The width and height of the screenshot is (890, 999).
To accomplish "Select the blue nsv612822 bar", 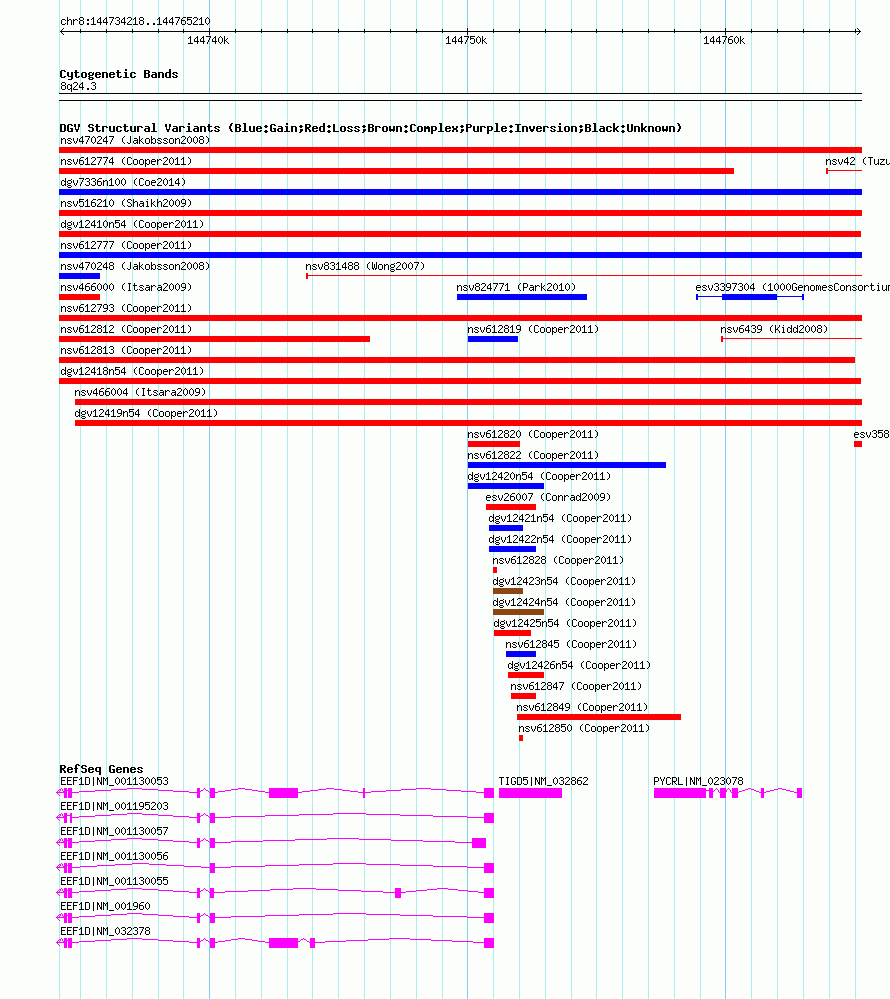I will (567, 465).
